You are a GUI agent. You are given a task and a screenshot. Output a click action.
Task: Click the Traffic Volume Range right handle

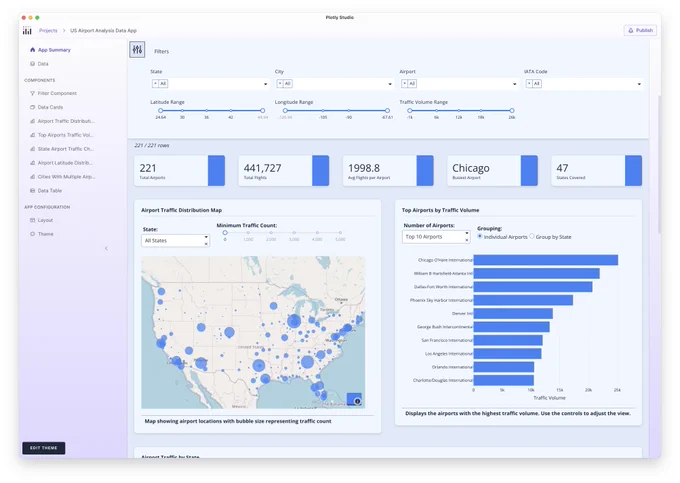tap(512, 111)
